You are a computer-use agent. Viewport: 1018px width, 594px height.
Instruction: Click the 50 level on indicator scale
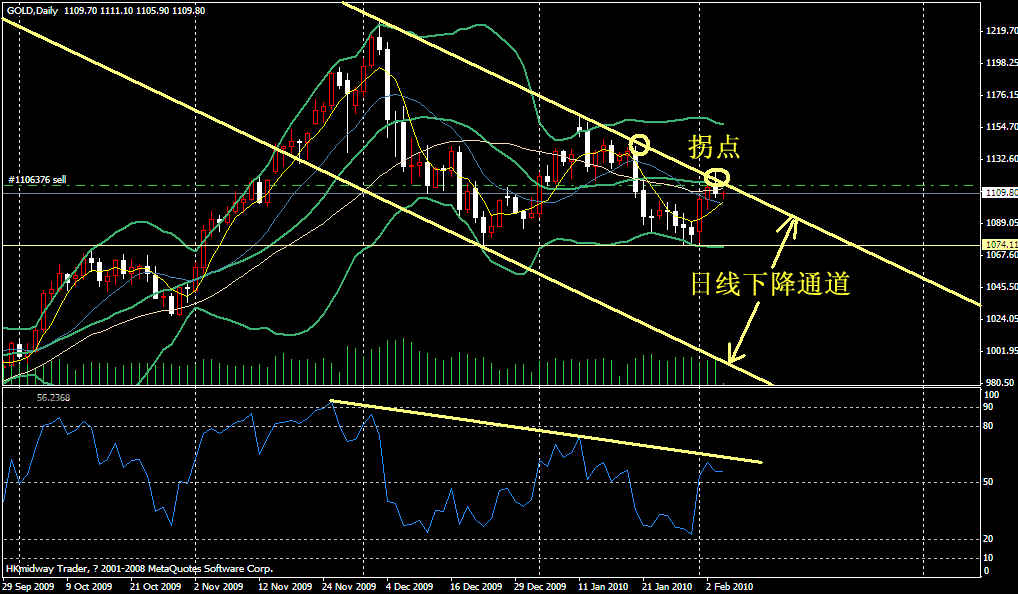coord(989,482)
